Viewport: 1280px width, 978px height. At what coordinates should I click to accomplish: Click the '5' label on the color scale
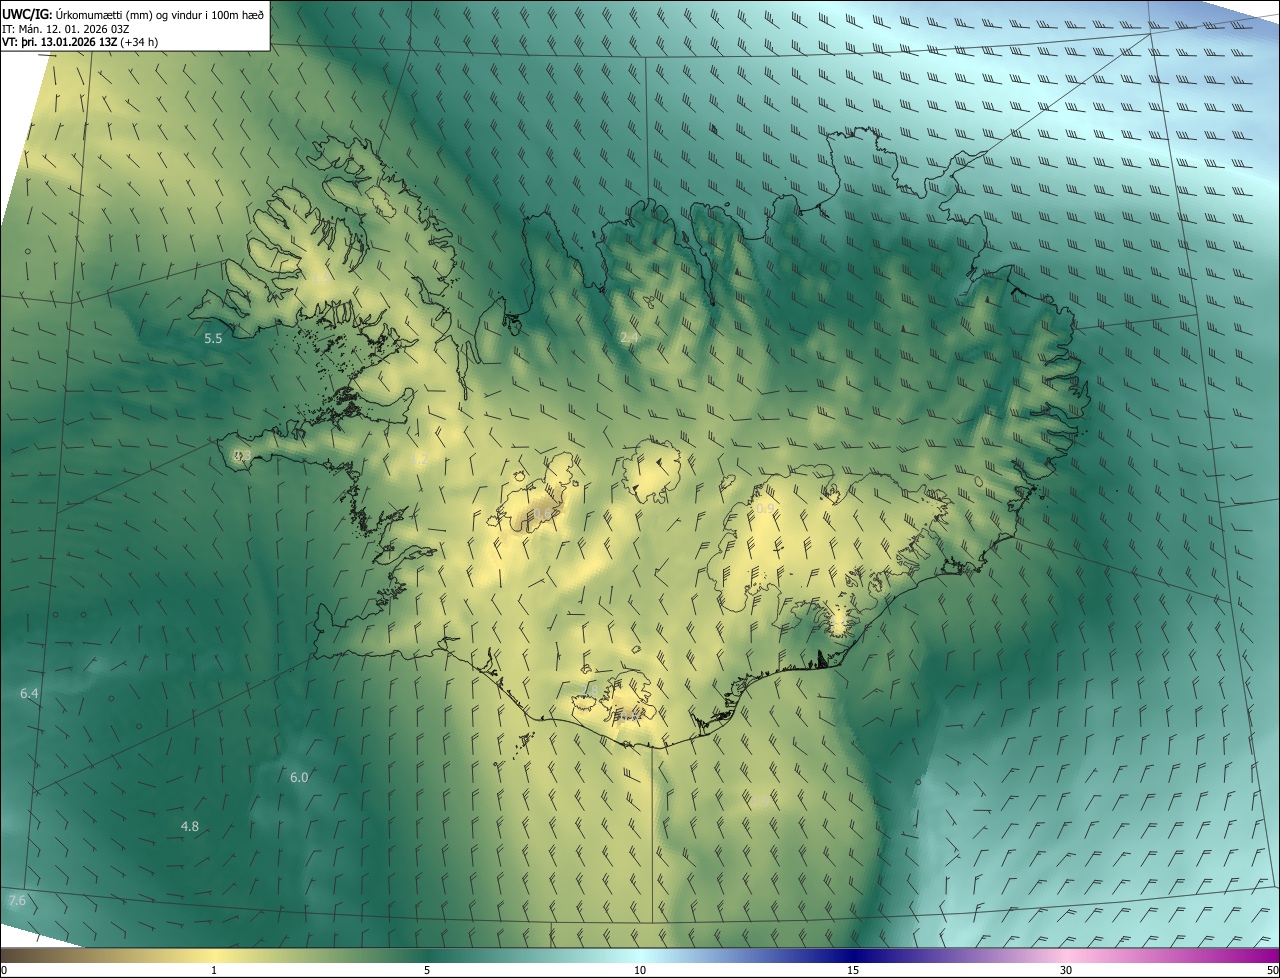click(x=427, y=970)
